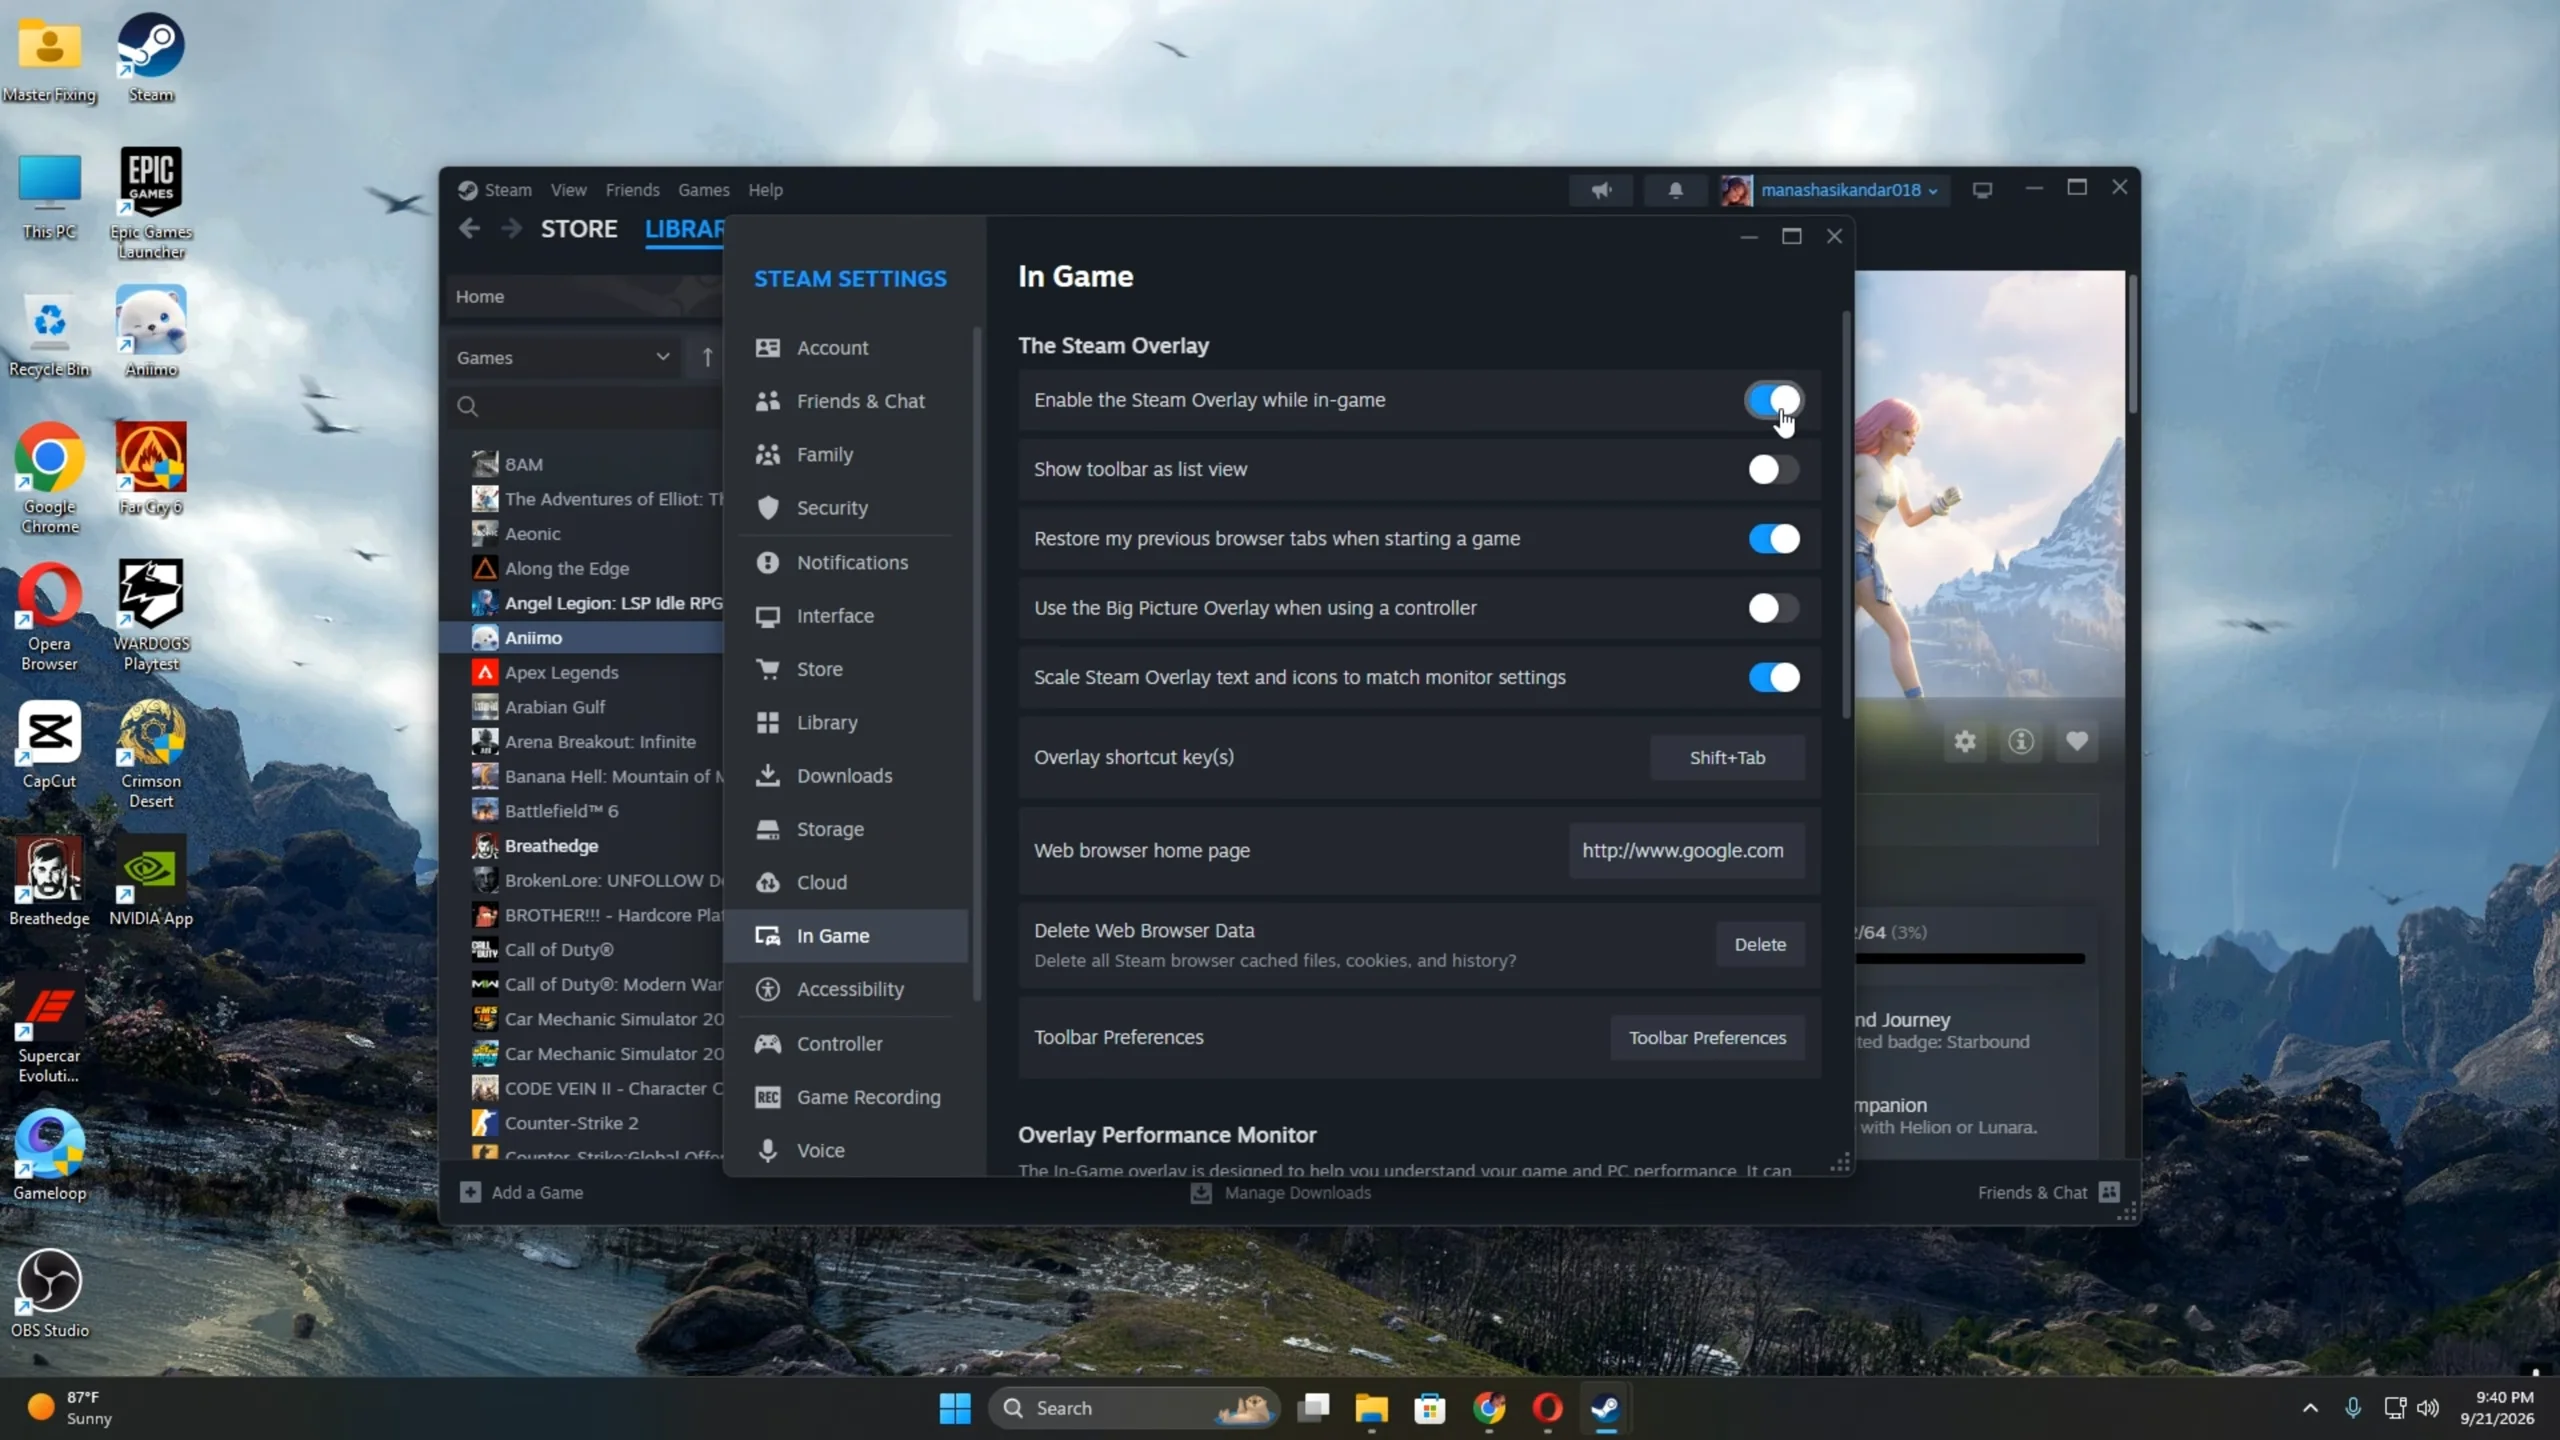Open game settings gear on Aniimo page
Viewport: 2560px width, 1440px height.
(1965, 741)
